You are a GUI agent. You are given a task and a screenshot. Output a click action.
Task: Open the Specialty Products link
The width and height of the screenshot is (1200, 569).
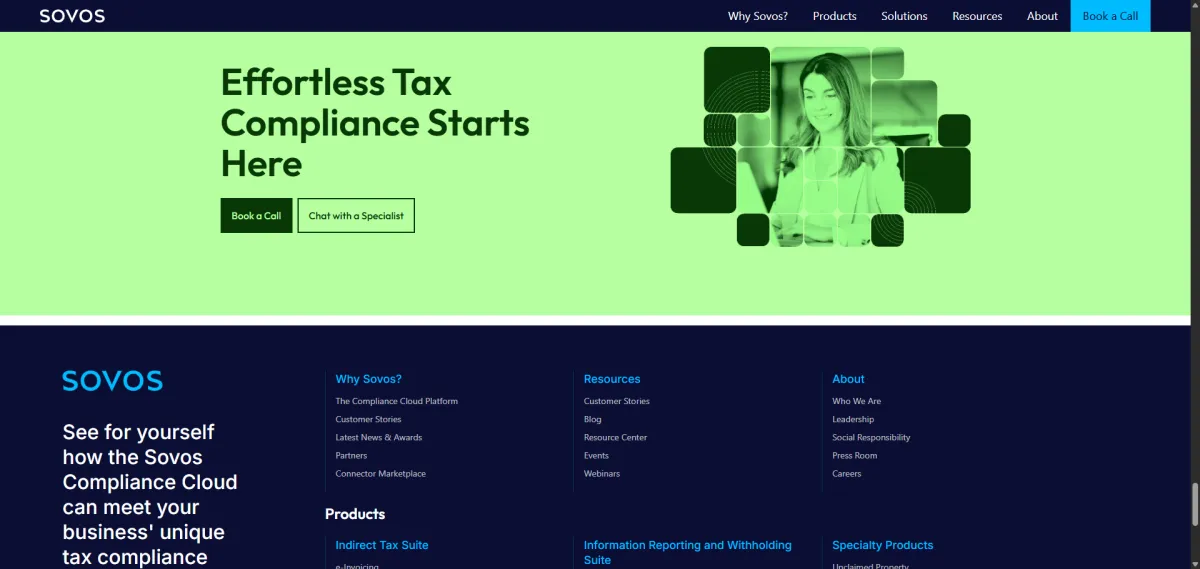pos(882,545)
